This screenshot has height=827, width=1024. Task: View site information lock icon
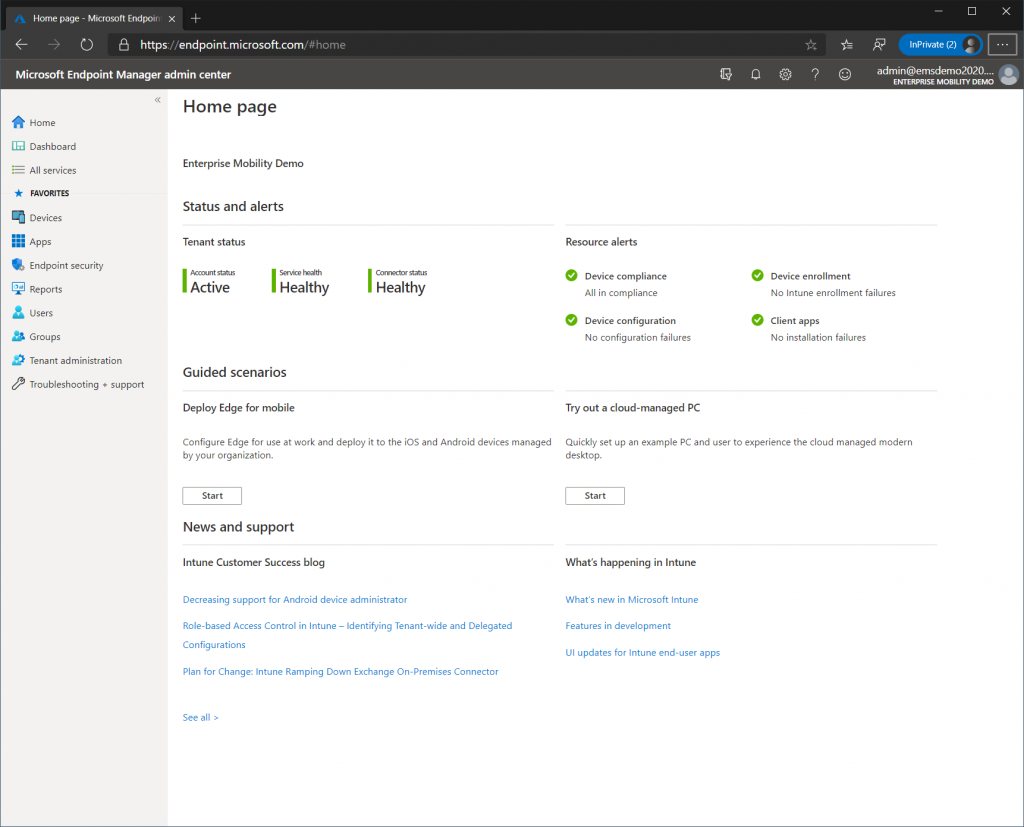pyautogui.click(x=123, y=44)
